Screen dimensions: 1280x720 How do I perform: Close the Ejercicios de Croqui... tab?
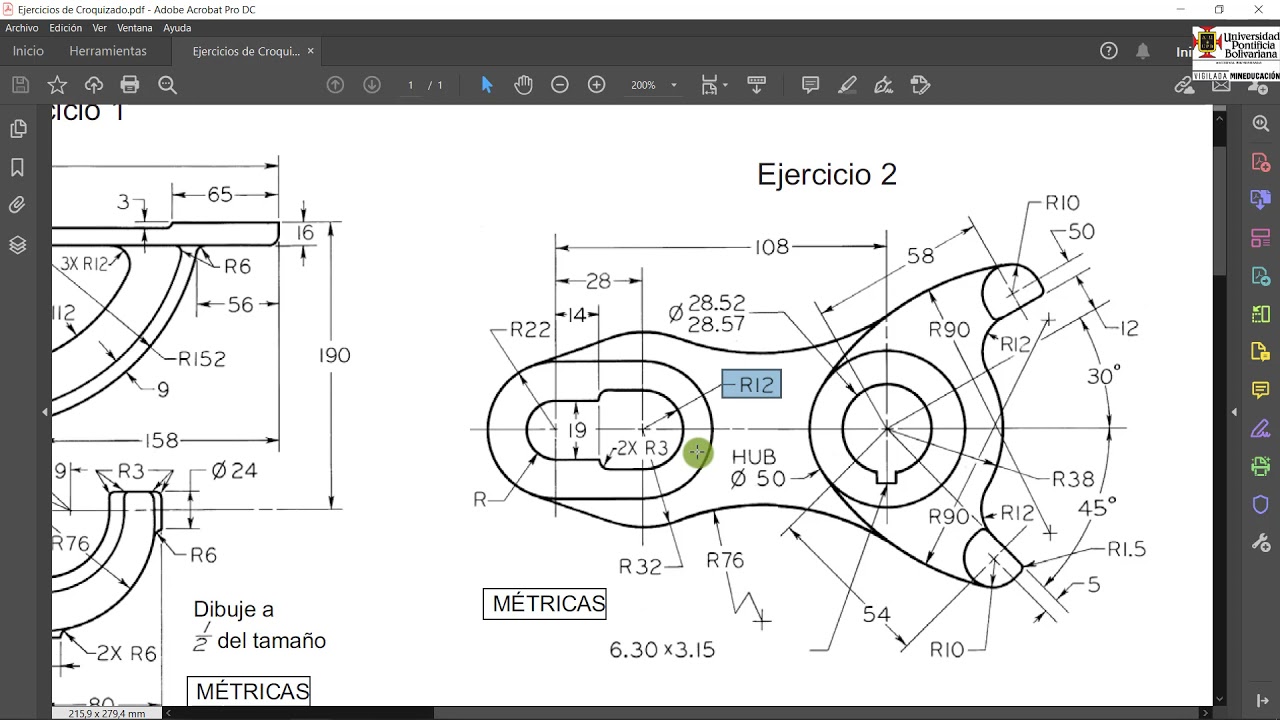coord(311,51)
